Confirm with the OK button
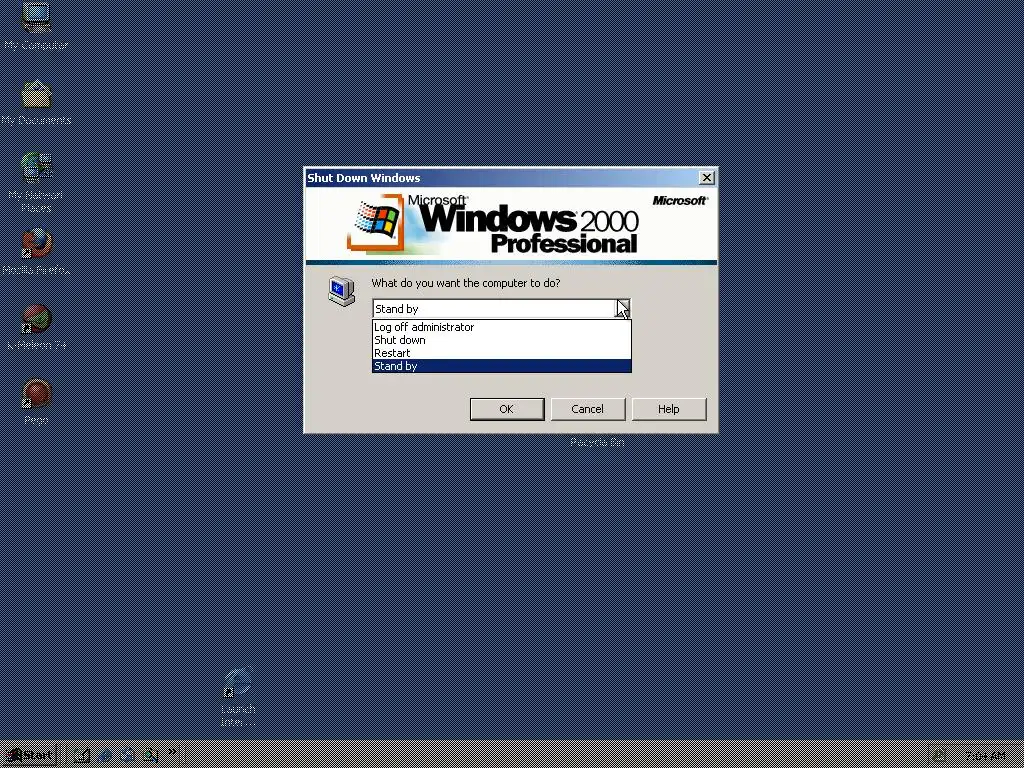 point(507,409)
